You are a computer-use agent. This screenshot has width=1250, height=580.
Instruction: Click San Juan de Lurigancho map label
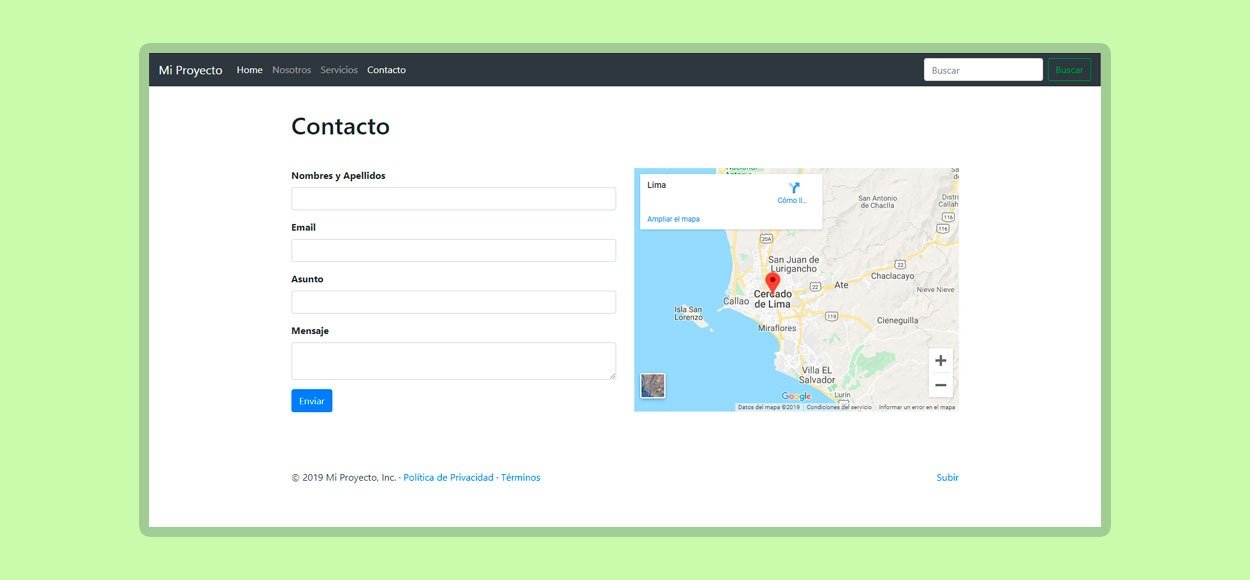click(x=793, y=264)
